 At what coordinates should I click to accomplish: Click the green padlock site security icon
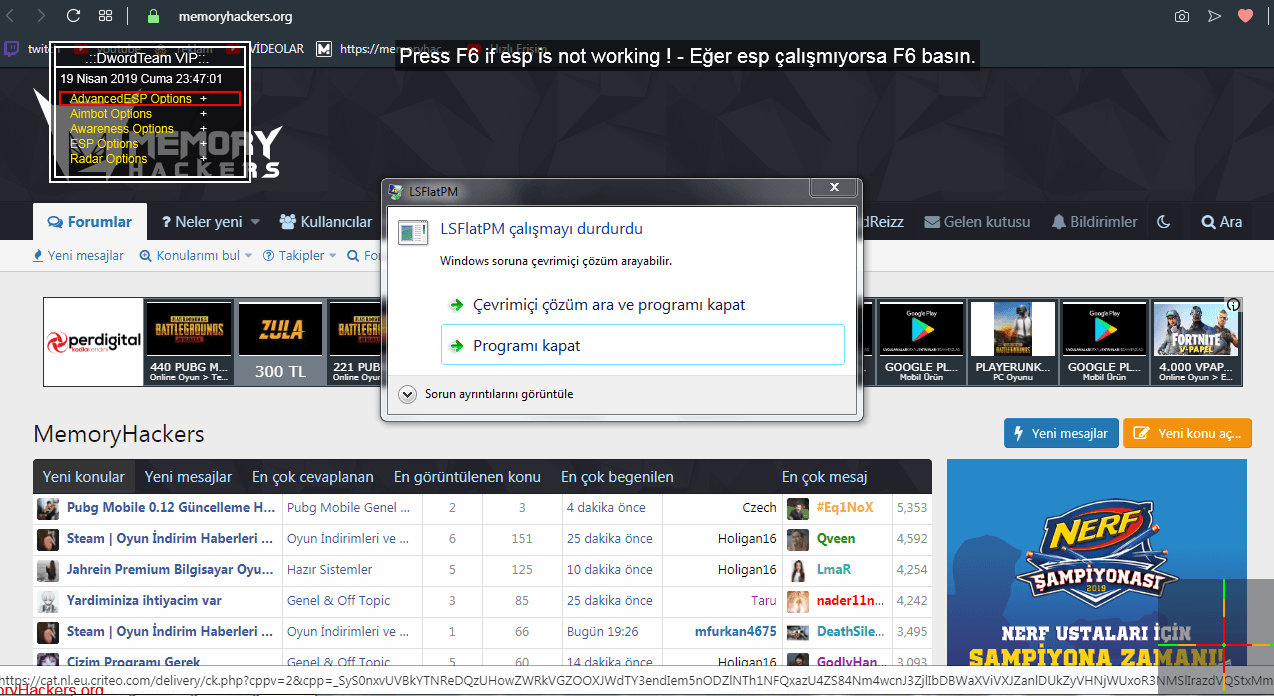point(153,16)
